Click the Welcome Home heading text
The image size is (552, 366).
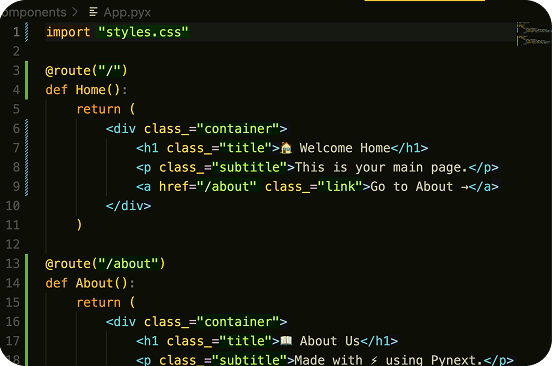tap(345, 148)
